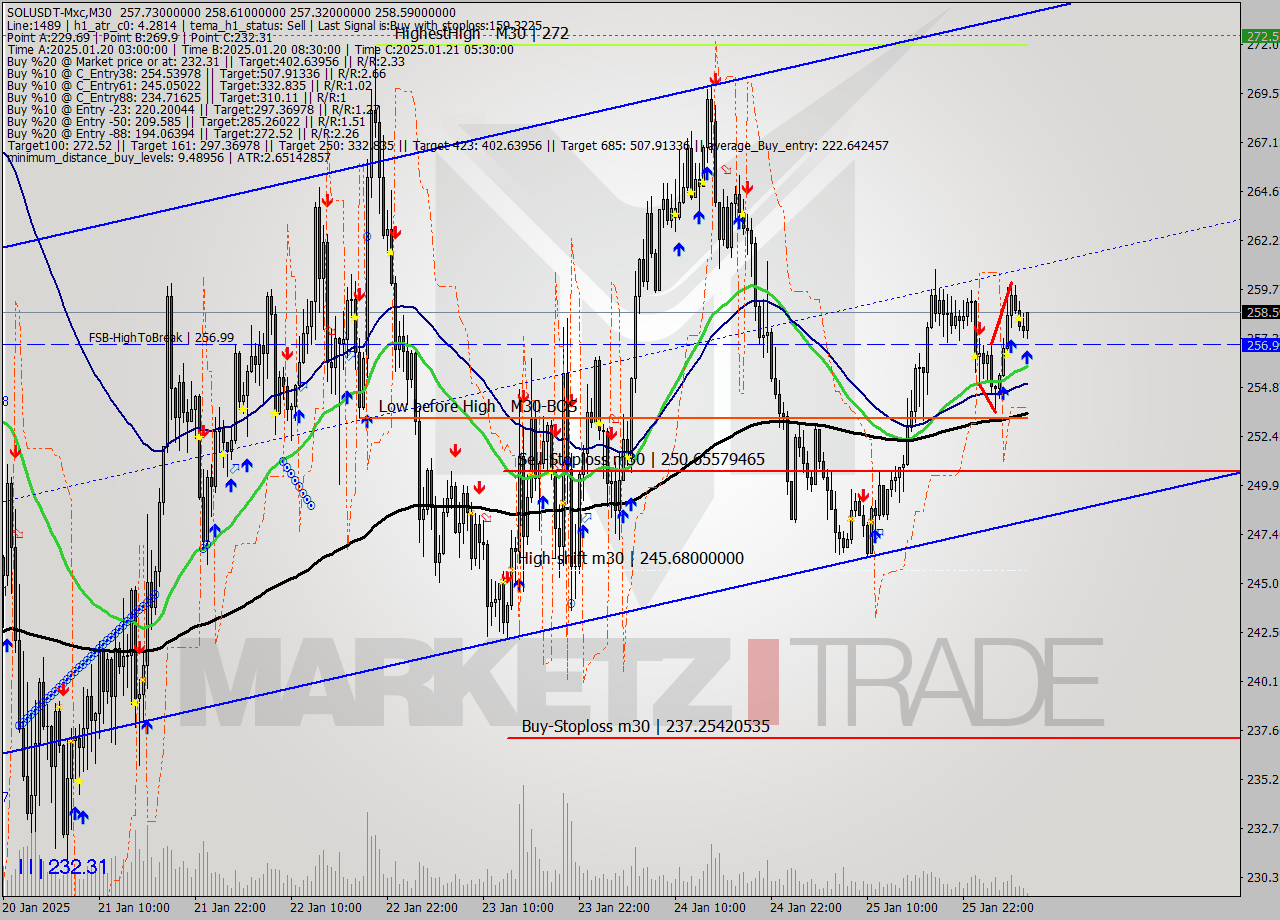Select the 'Buy-Stoploss m30 | 237.25420535' label
This screenshot has height=920, width=1280.
[x=646, y=727]
